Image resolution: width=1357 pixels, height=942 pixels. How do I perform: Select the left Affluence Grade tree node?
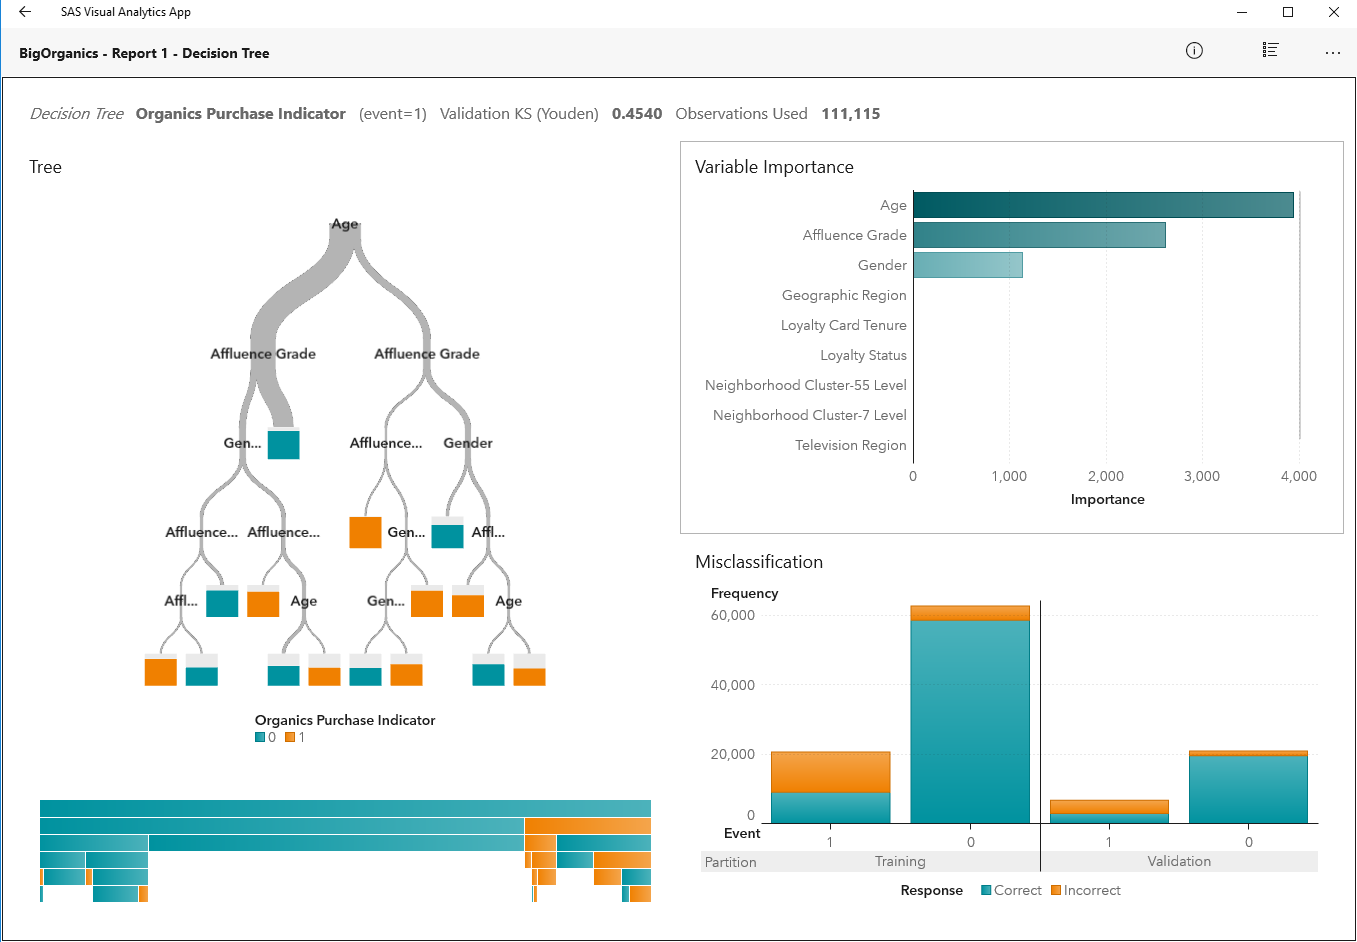[x=263, y=354]
